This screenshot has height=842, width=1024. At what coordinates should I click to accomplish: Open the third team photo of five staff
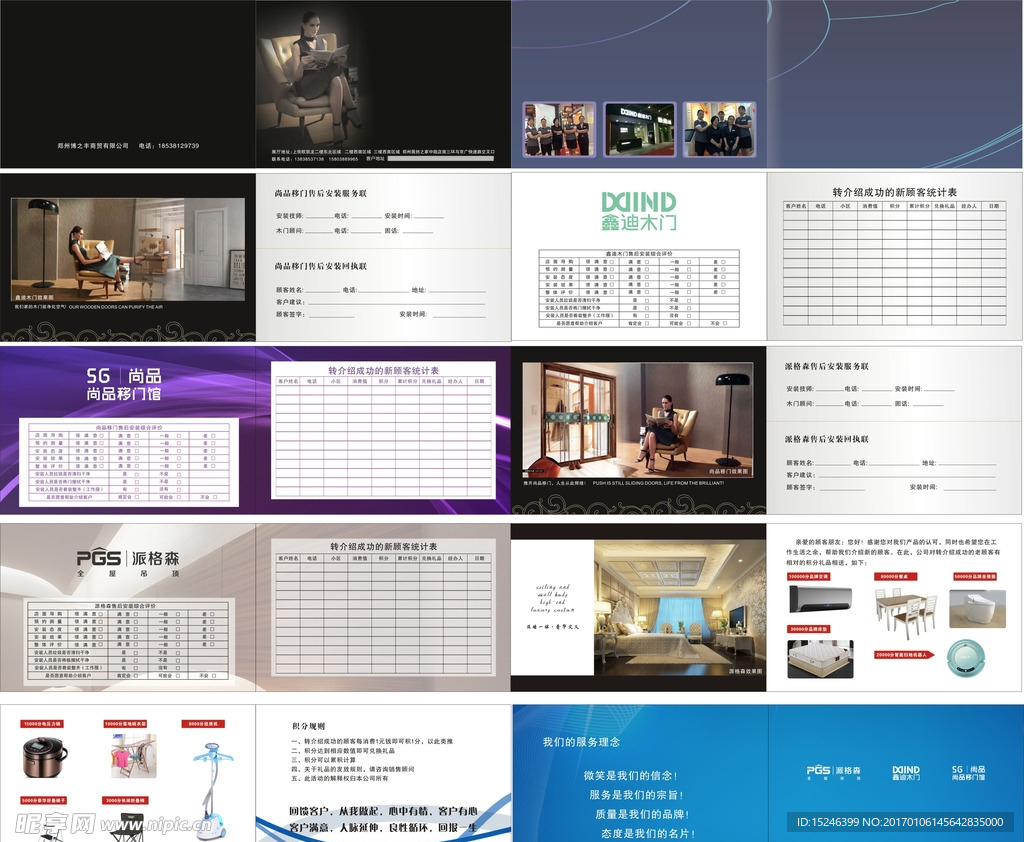click(x=720, y=129)
